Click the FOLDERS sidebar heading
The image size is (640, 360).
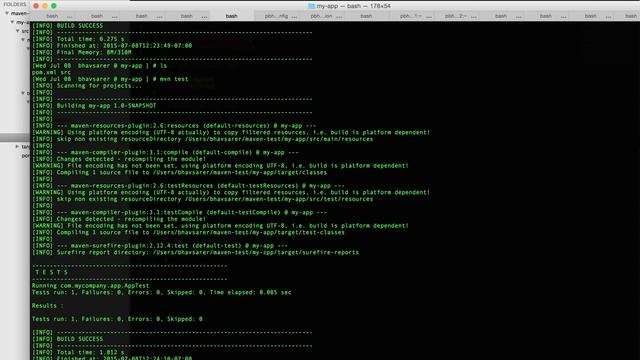[x=15, y=4]
